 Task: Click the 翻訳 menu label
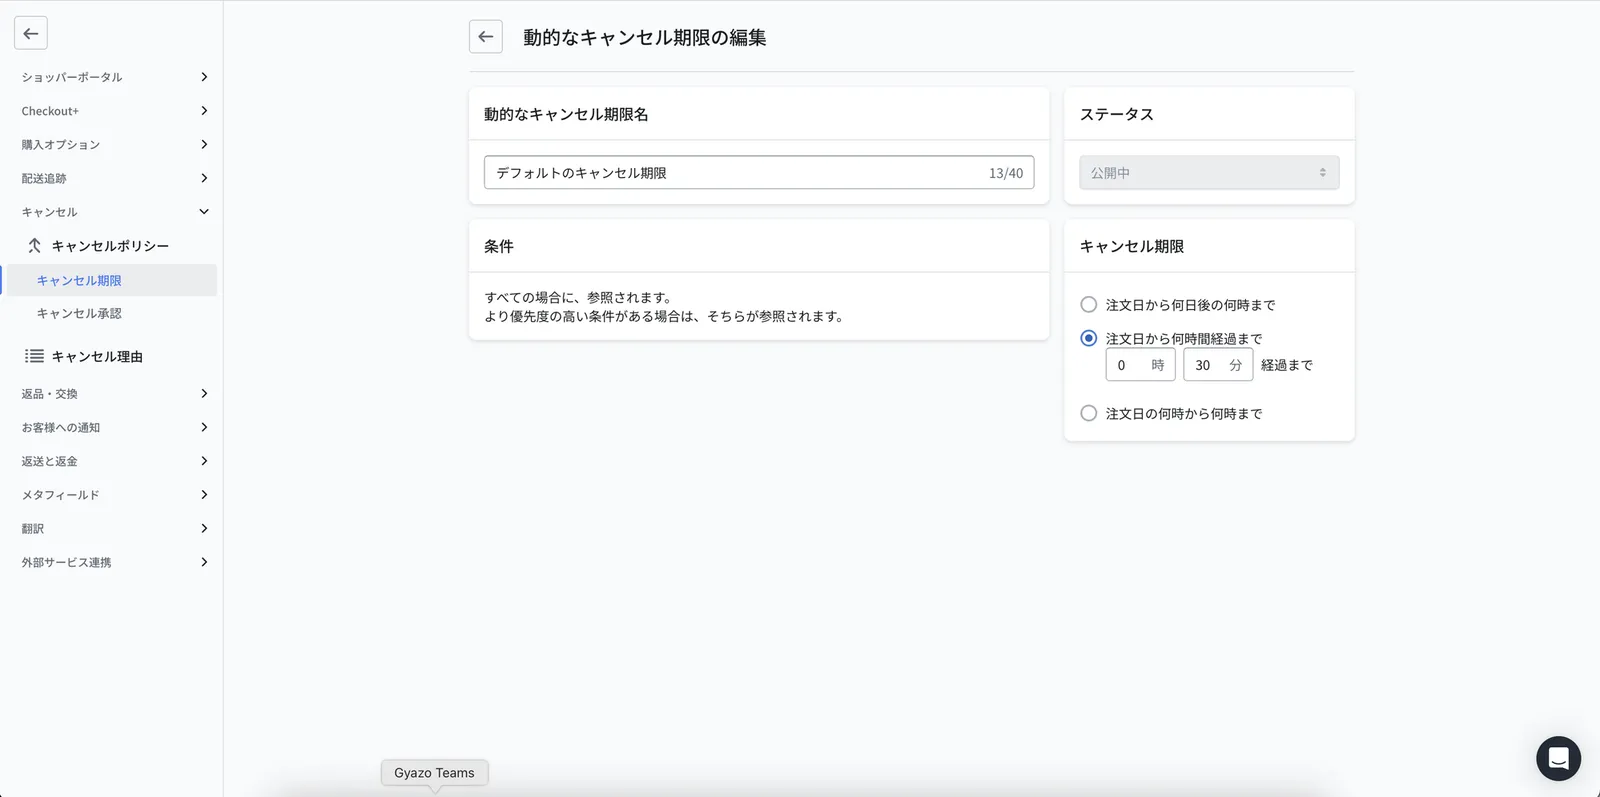33,528
